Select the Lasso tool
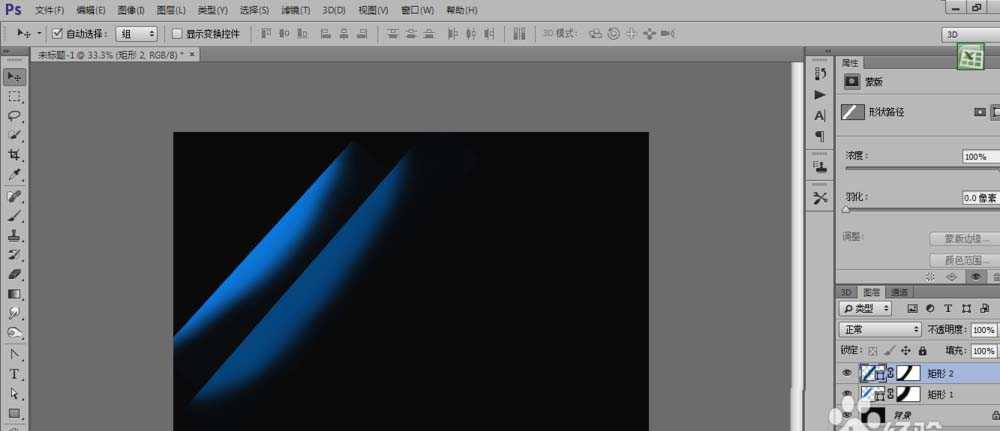The height and width of the screenshot is (431, 1000). point(15,116)
